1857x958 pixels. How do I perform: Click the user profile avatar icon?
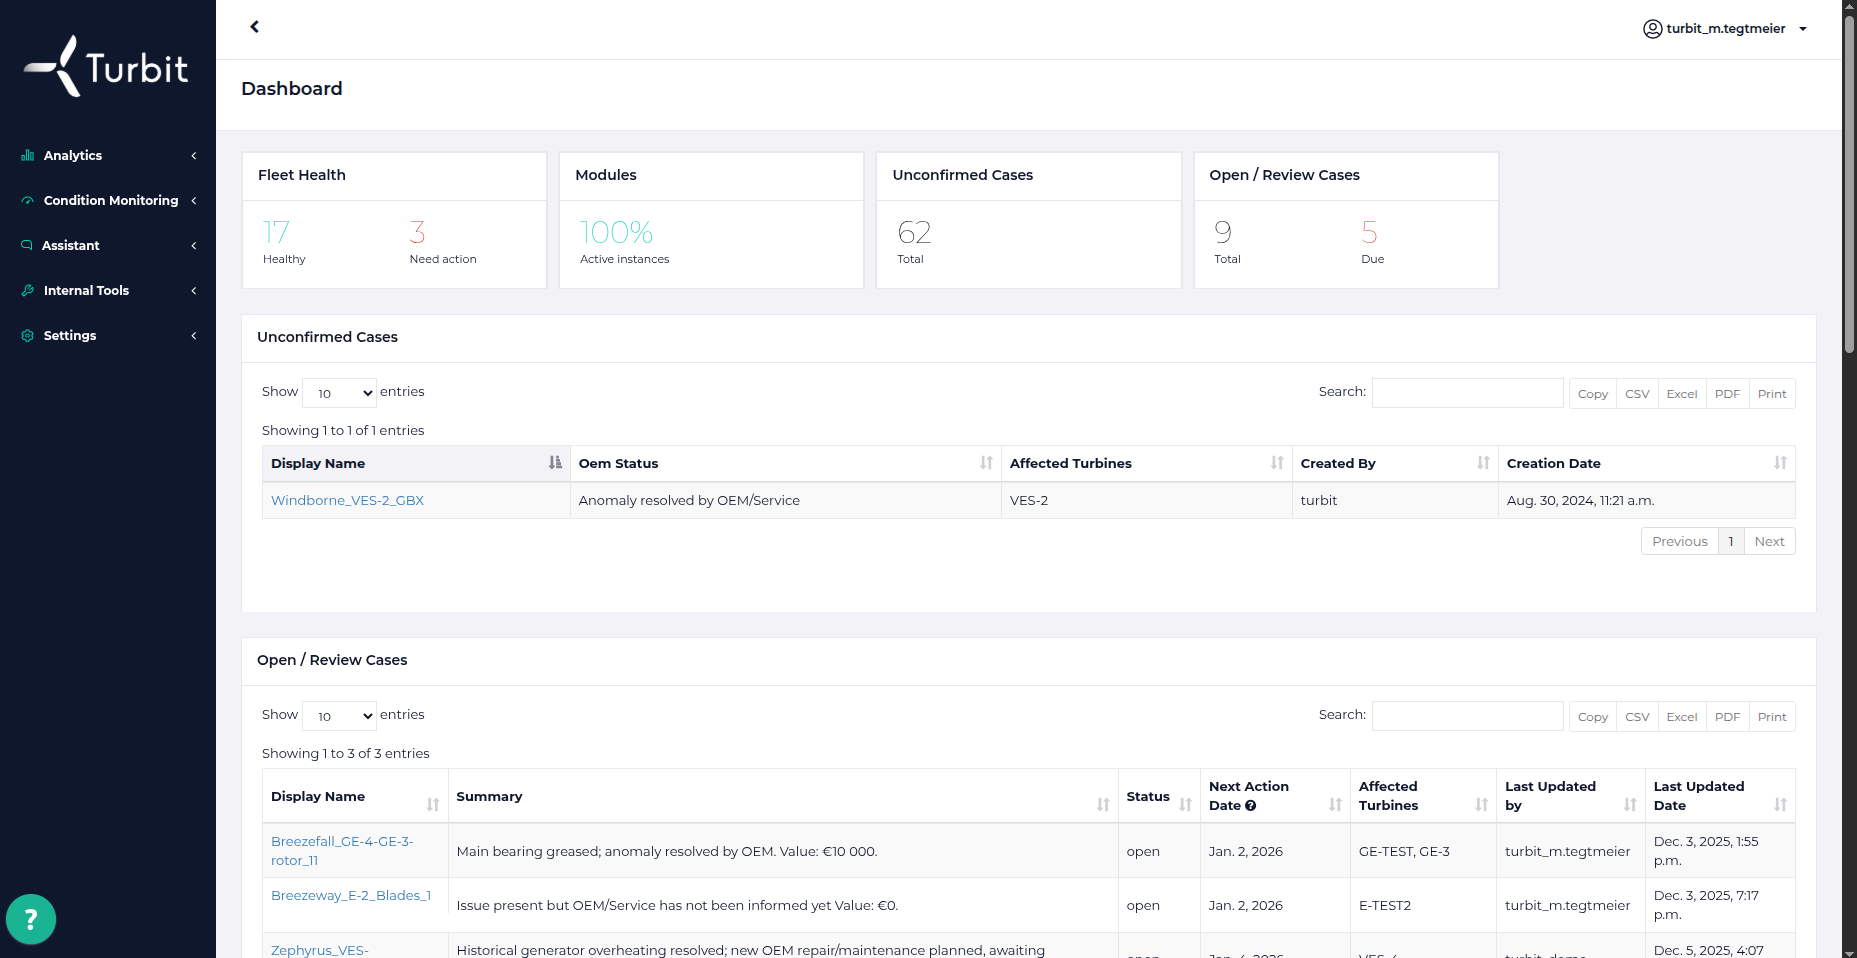1652,29
